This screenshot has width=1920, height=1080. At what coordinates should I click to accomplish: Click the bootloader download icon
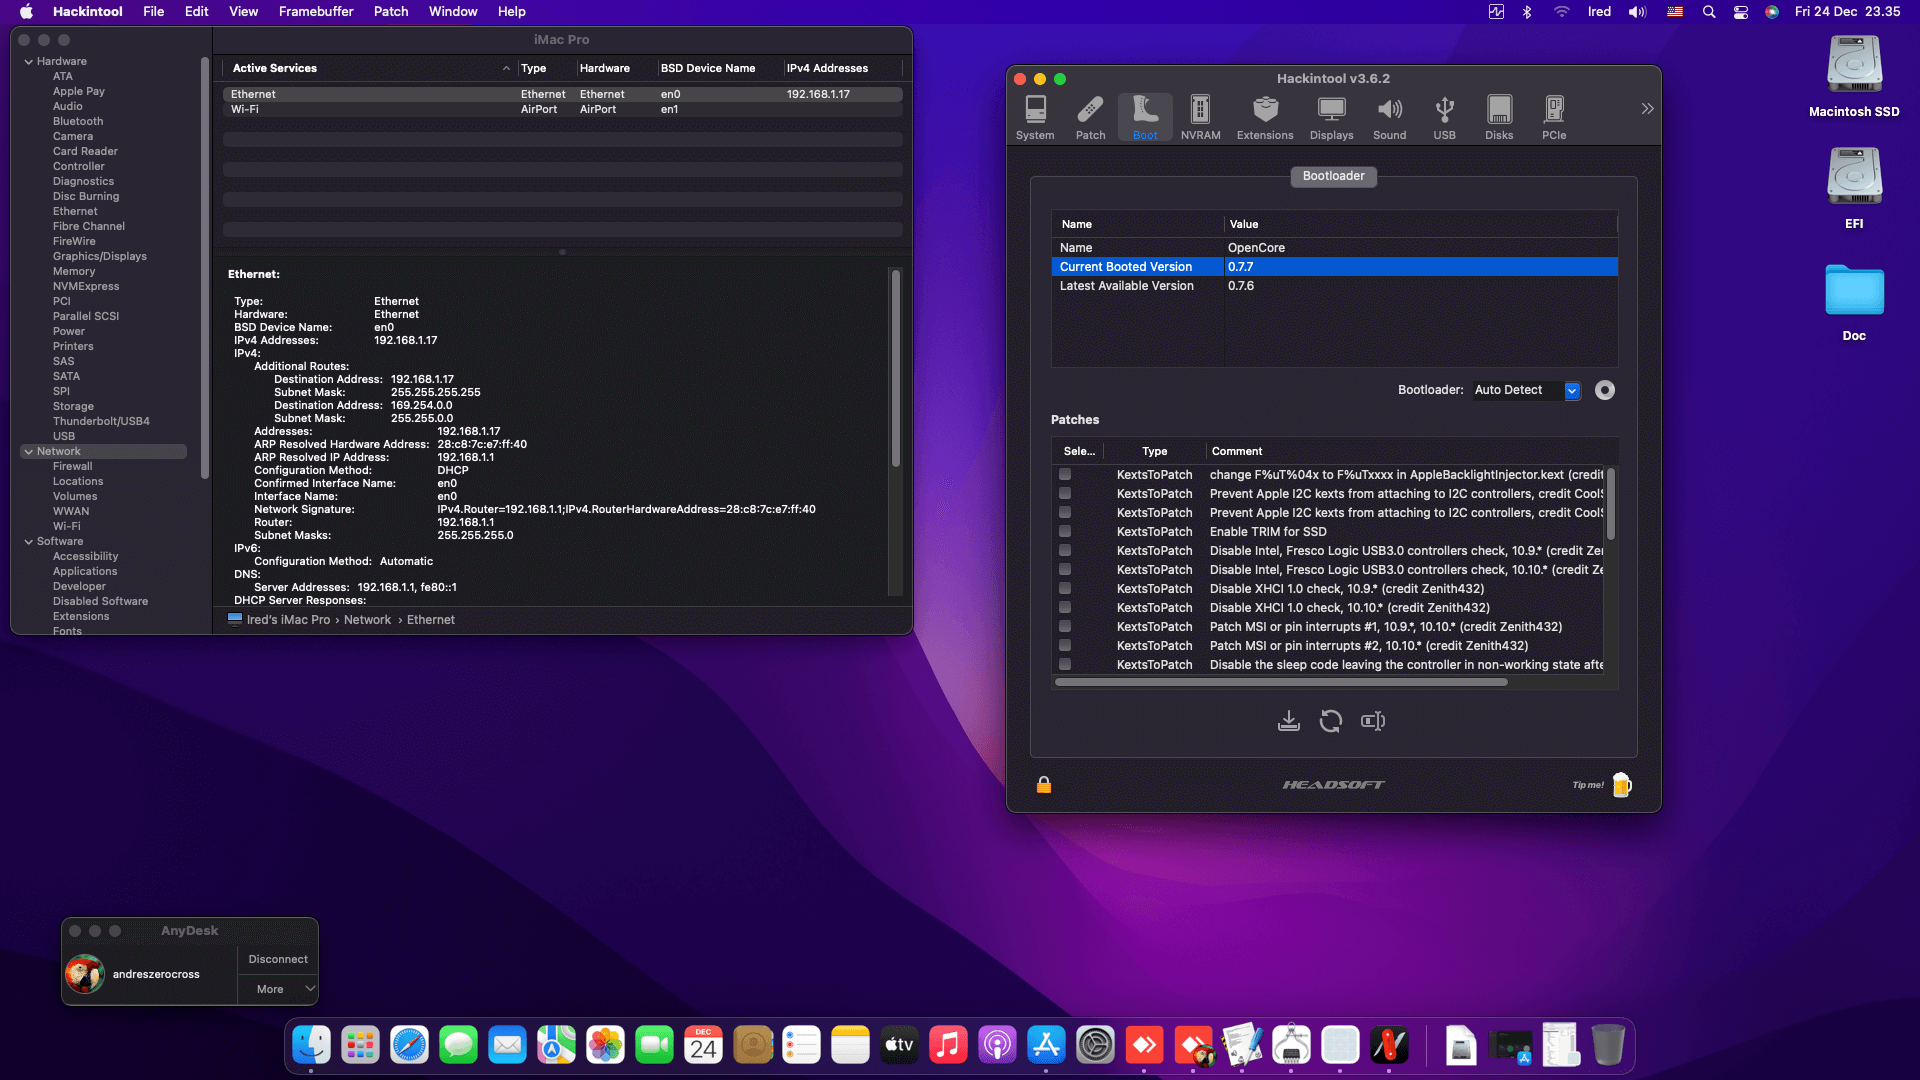pos(1289,721)
